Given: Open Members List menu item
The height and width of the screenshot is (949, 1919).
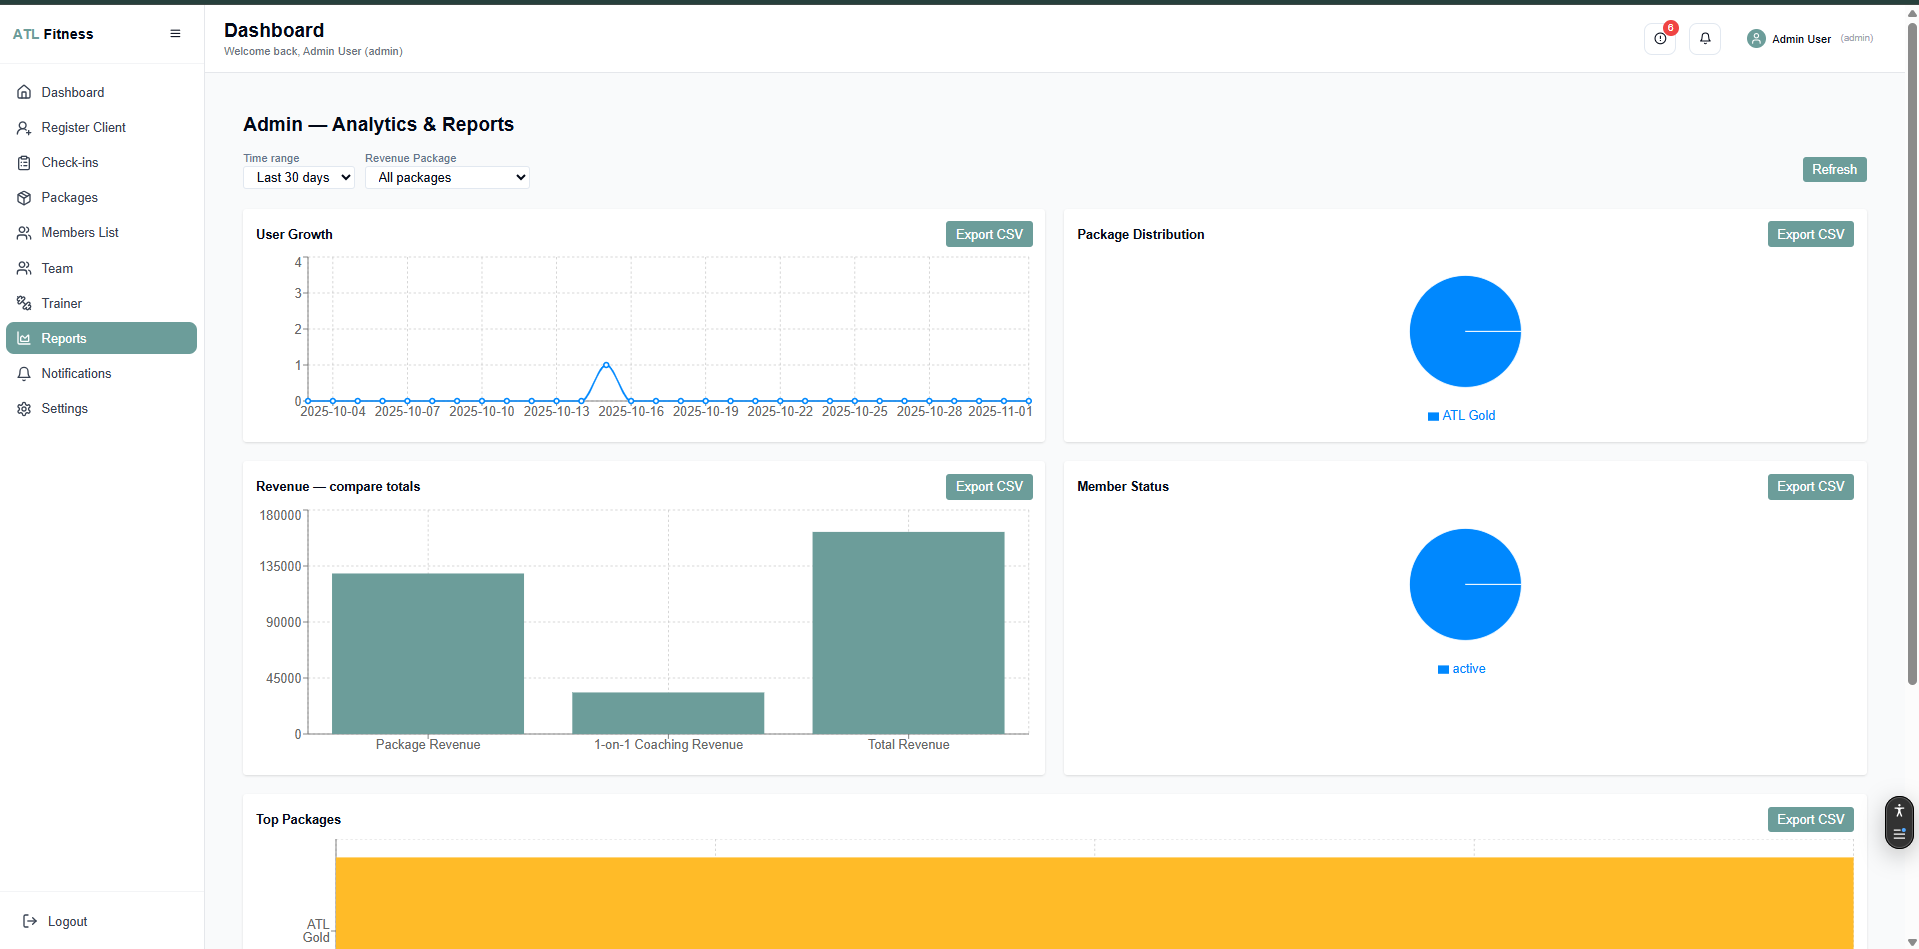Looking at the screenshot, I should 101,233.
